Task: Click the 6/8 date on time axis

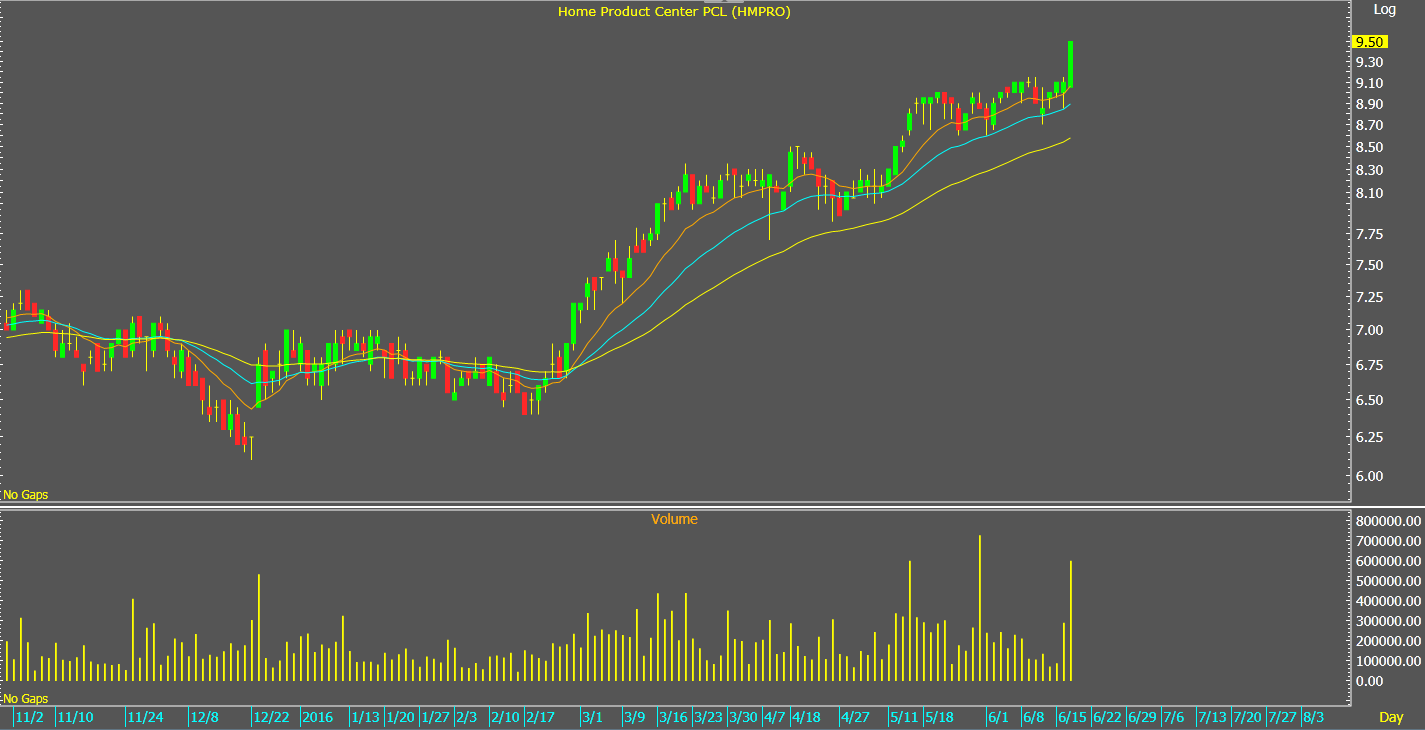Action: 1033,717
